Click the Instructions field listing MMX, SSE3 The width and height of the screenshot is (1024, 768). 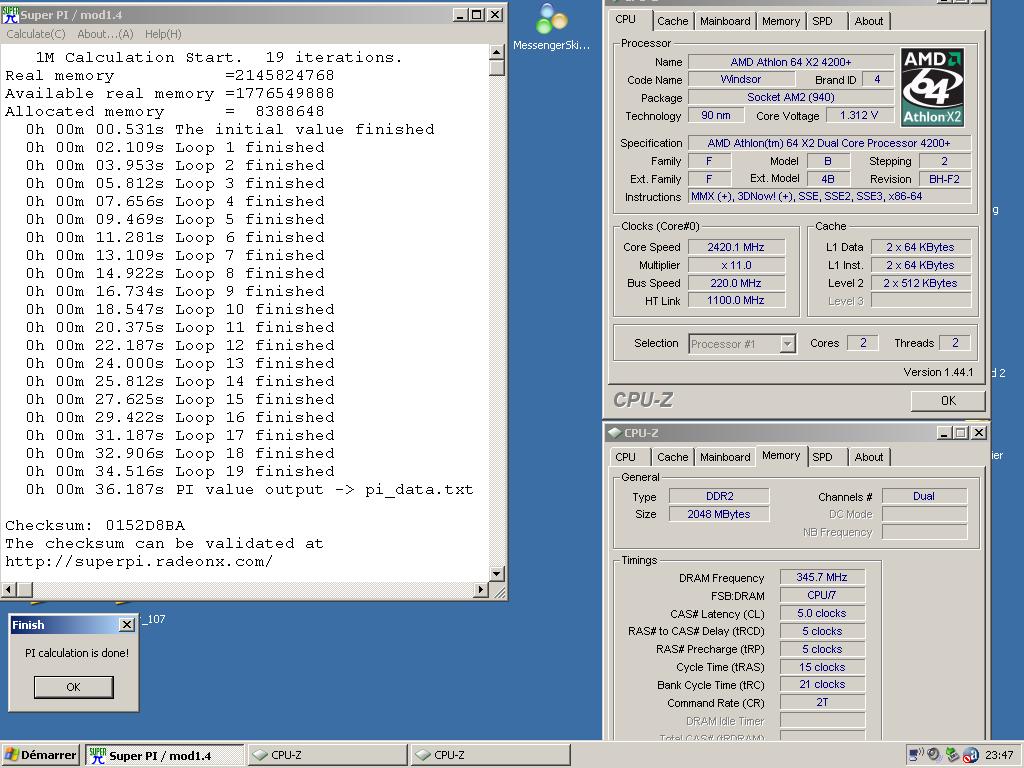click(829, 196)
